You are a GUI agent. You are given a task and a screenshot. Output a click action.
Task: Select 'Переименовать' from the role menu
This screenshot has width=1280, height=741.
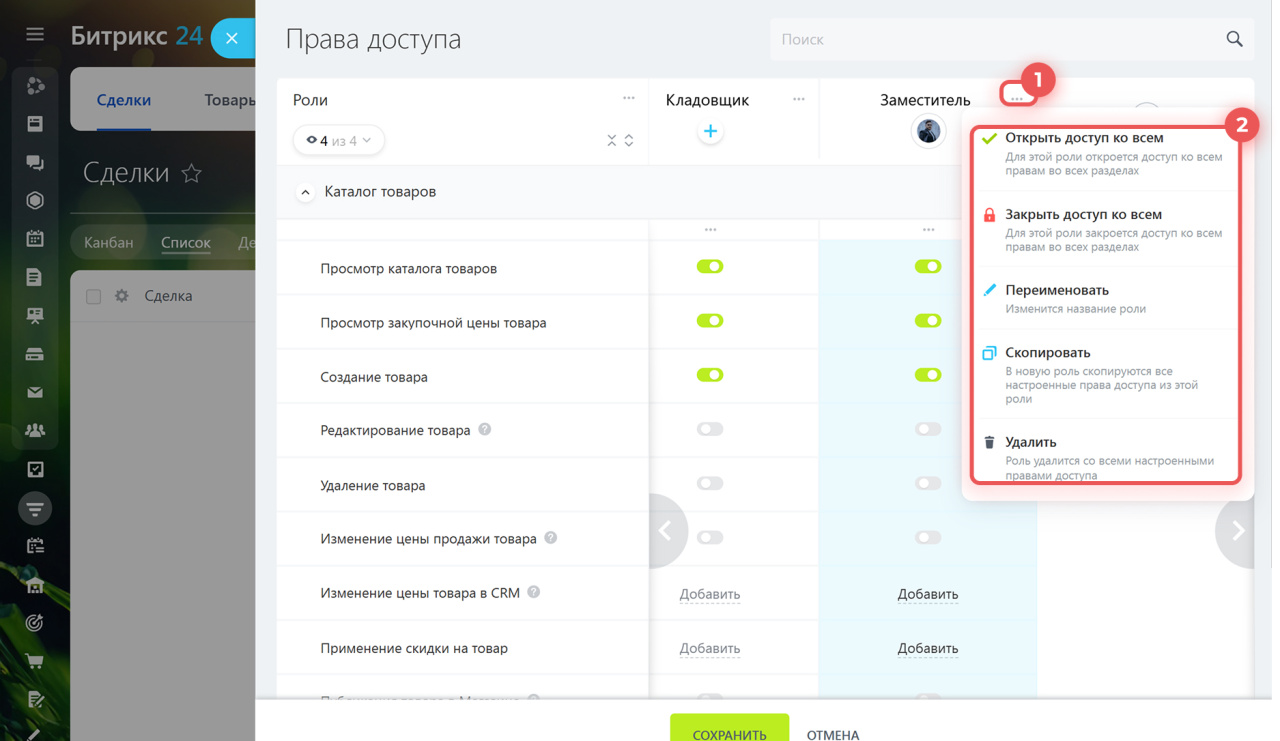(1105, 298)
